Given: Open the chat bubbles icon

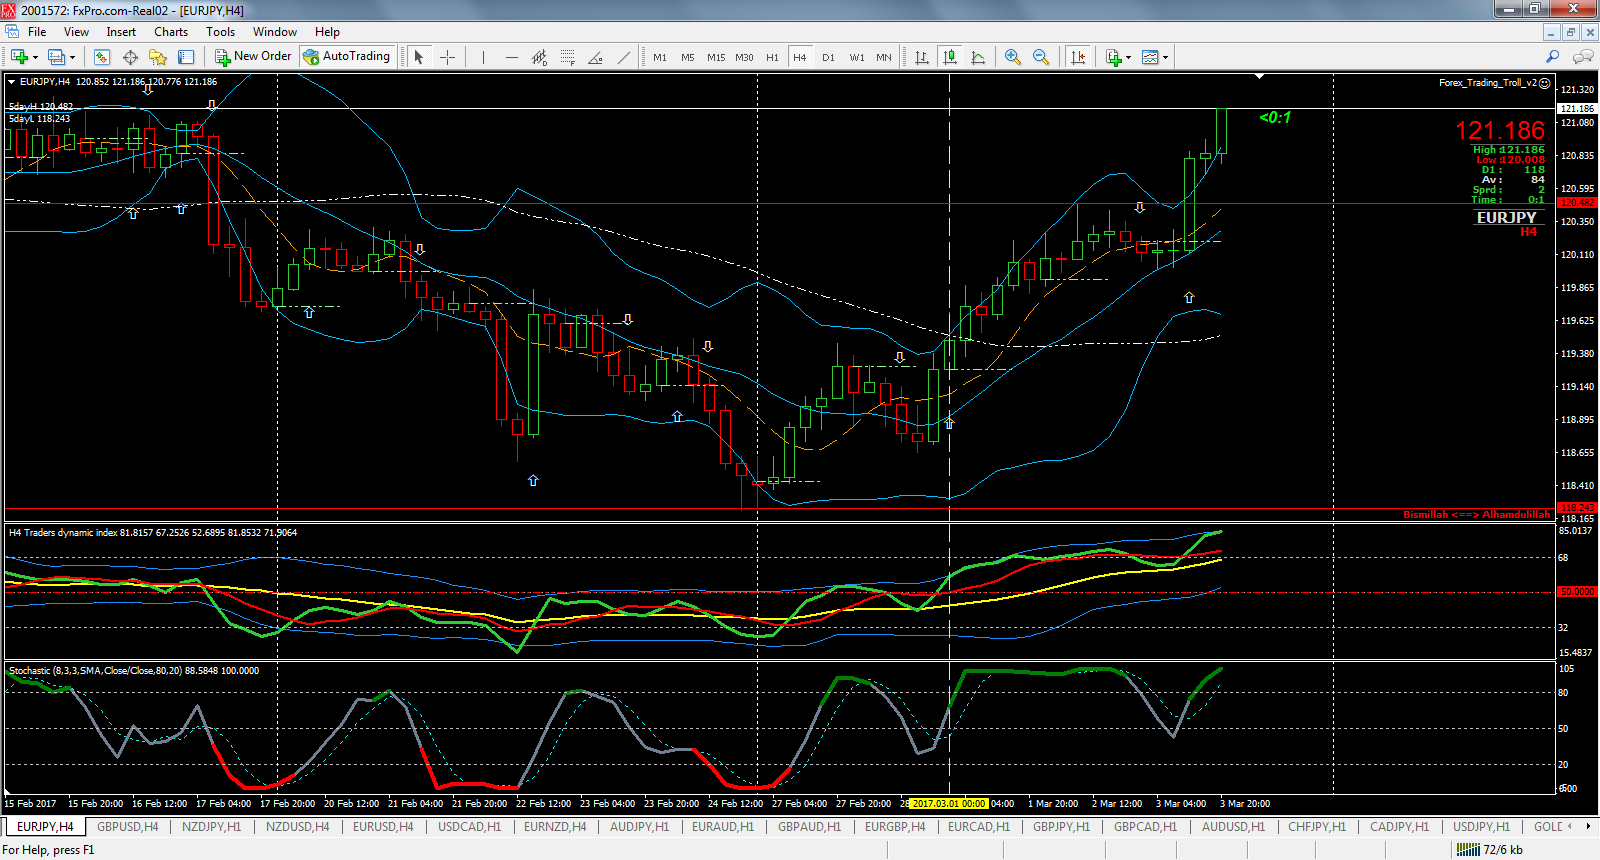Looking at the screenshot, I should [1583, 57].
